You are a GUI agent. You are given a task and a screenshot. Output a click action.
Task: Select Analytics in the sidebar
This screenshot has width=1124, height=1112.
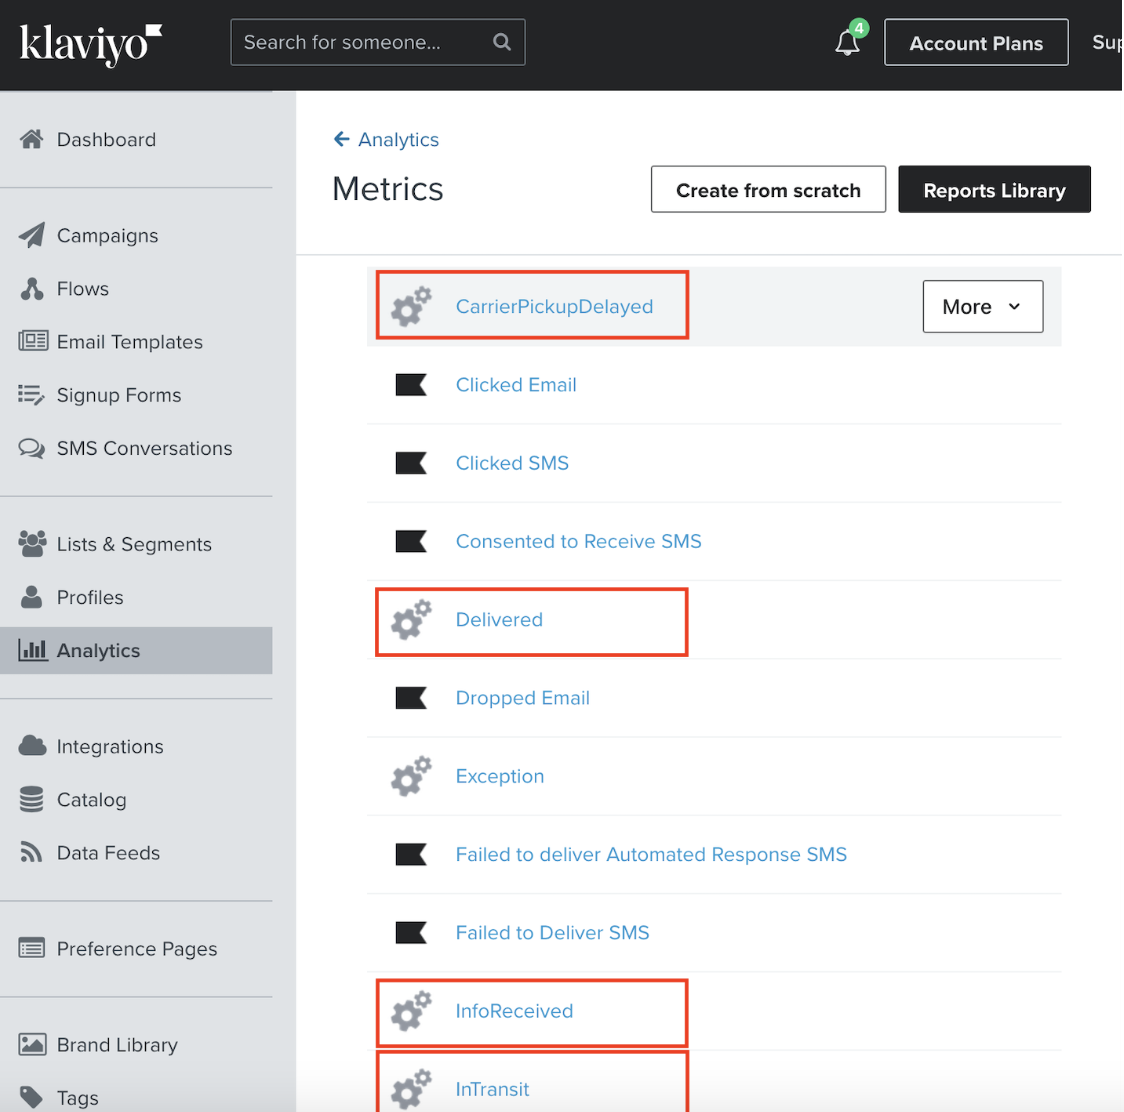136,650
